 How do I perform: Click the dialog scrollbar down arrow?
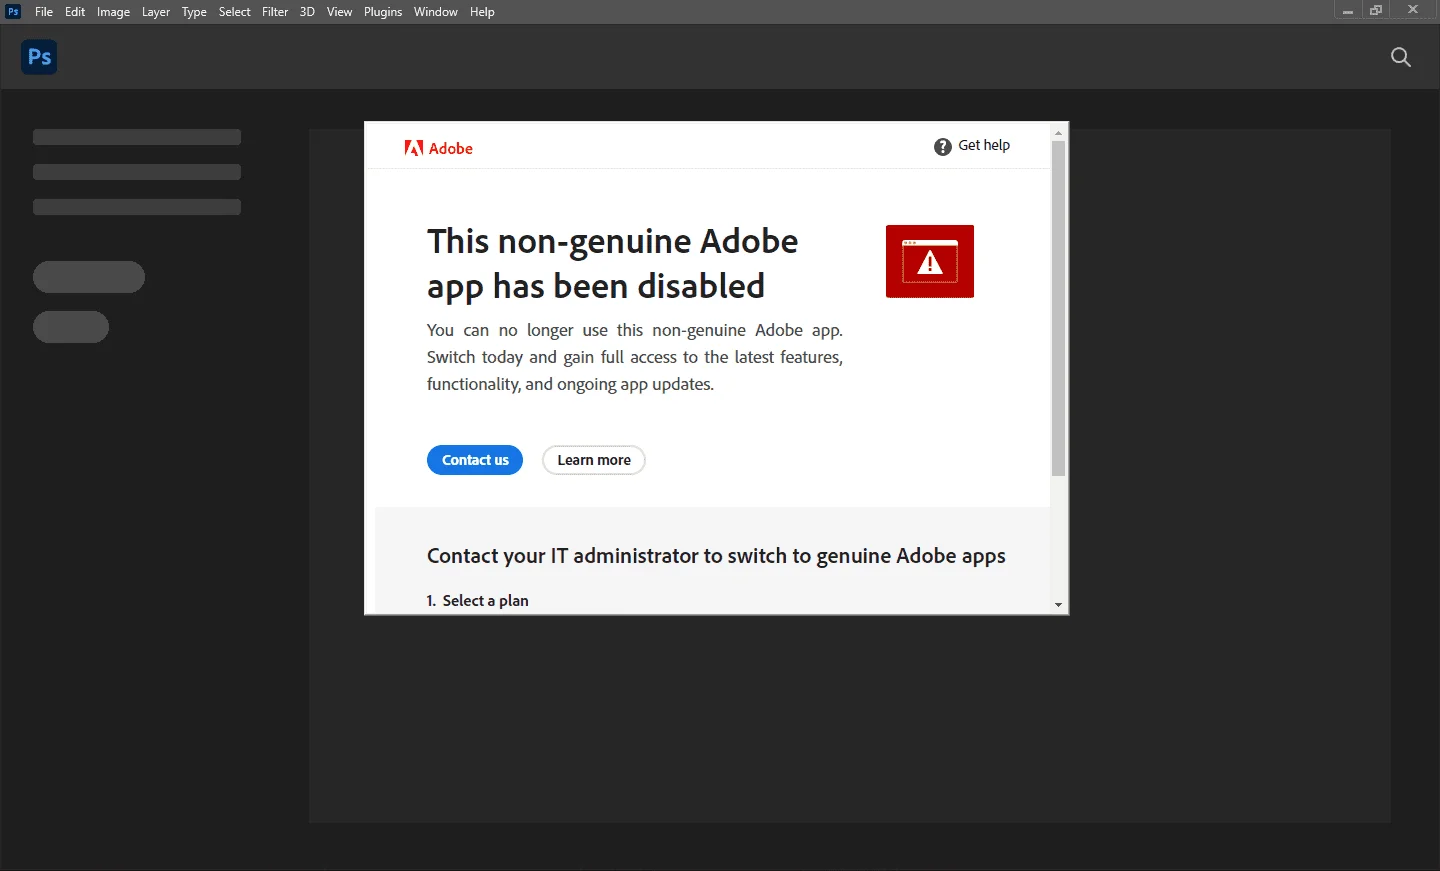coord(1058,604)
